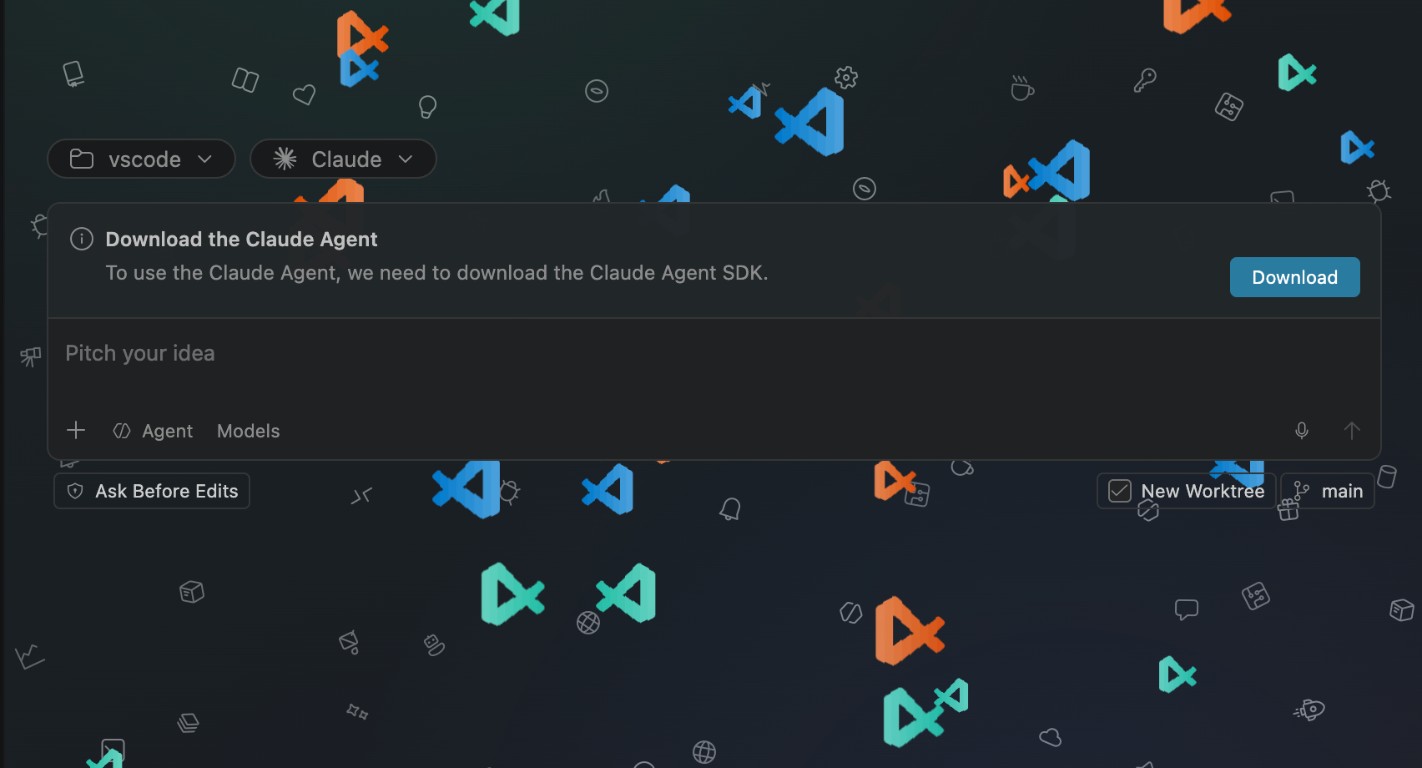Open the vscode folder dropdown
The height and width of the screenshot is (768, 1422).
coord(141,159)
